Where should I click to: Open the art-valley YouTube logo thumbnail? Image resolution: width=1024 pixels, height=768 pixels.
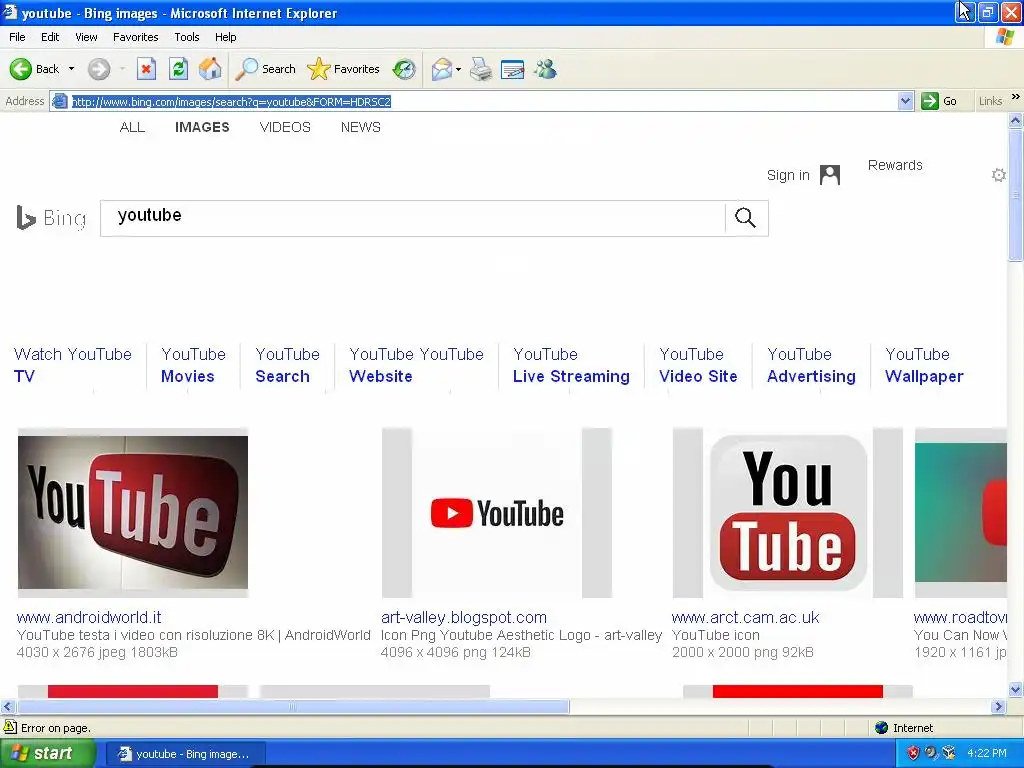(x=496, y=513)
